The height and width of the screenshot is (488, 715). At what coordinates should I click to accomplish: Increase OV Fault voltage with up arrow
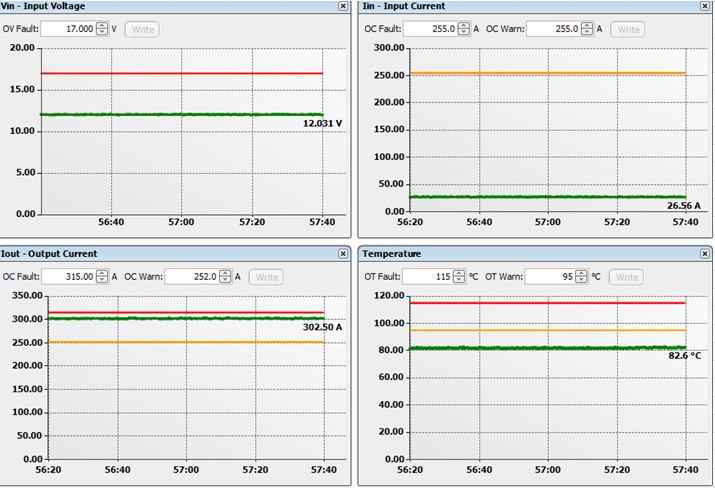[x=102, y=26]
